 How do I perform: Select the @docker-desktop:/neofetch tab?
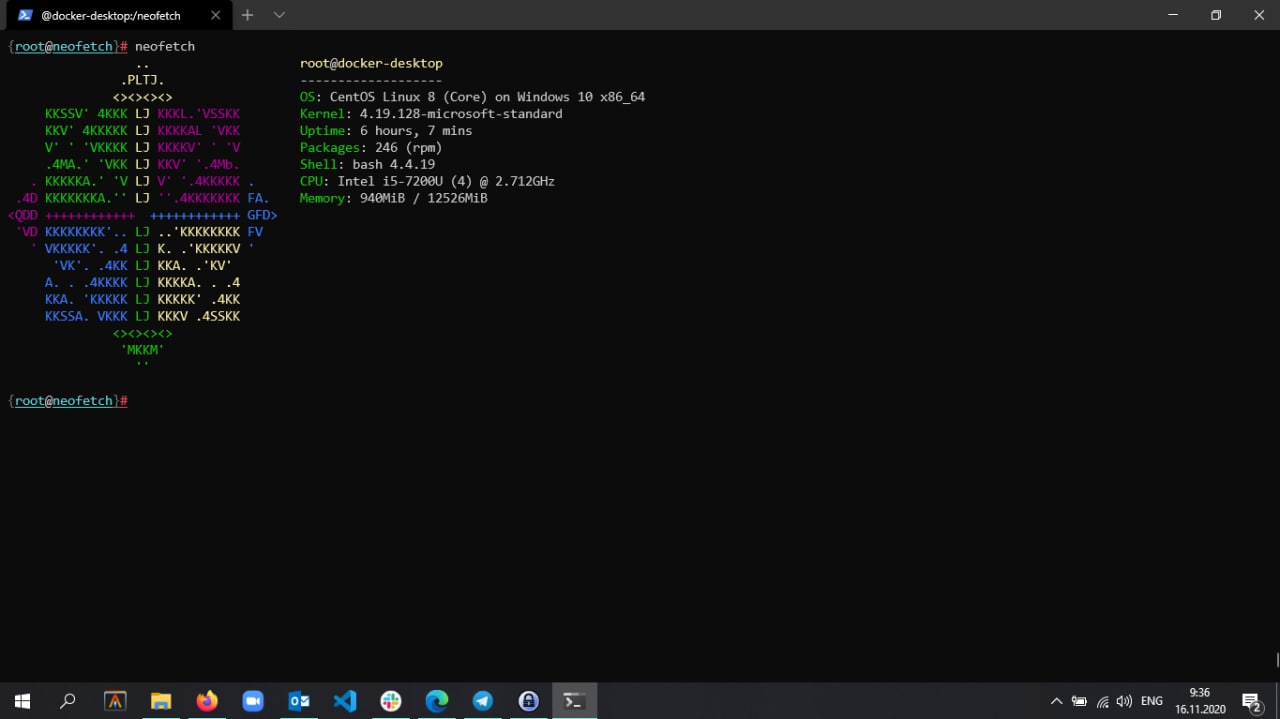(x=110, y=15)
